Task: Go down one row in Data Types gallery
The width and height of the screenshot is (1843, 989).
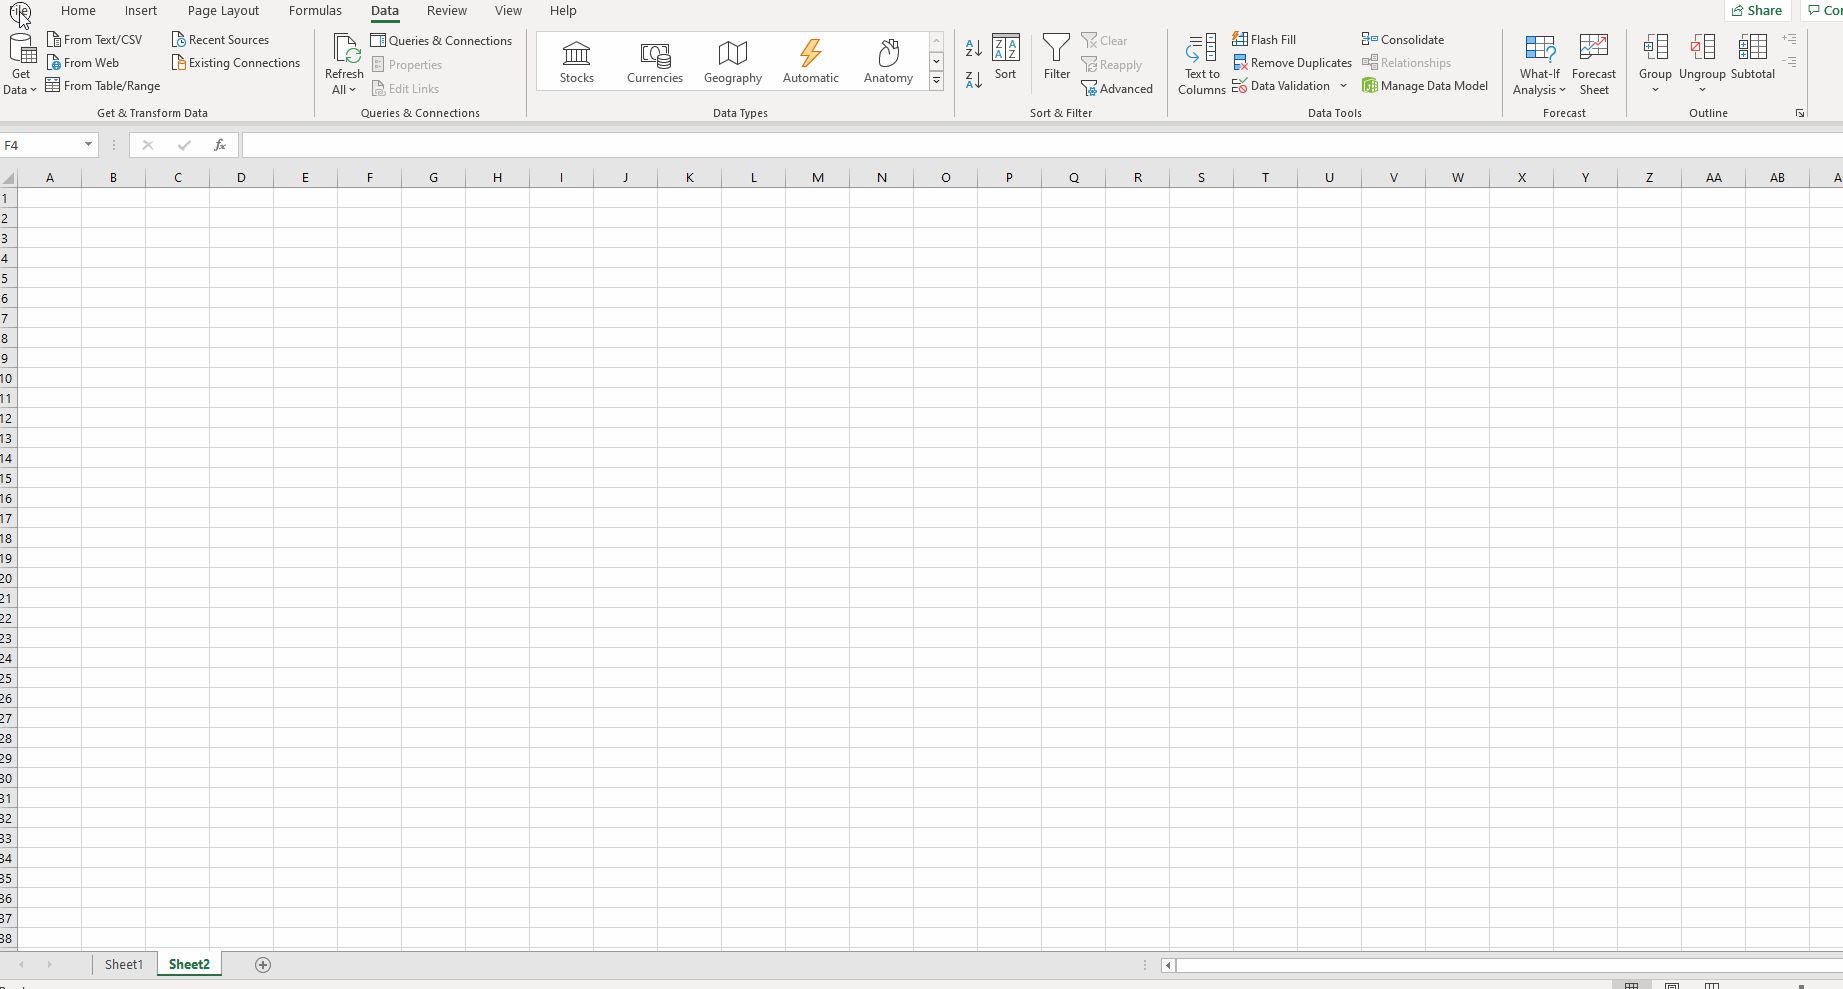Action: 937,61
